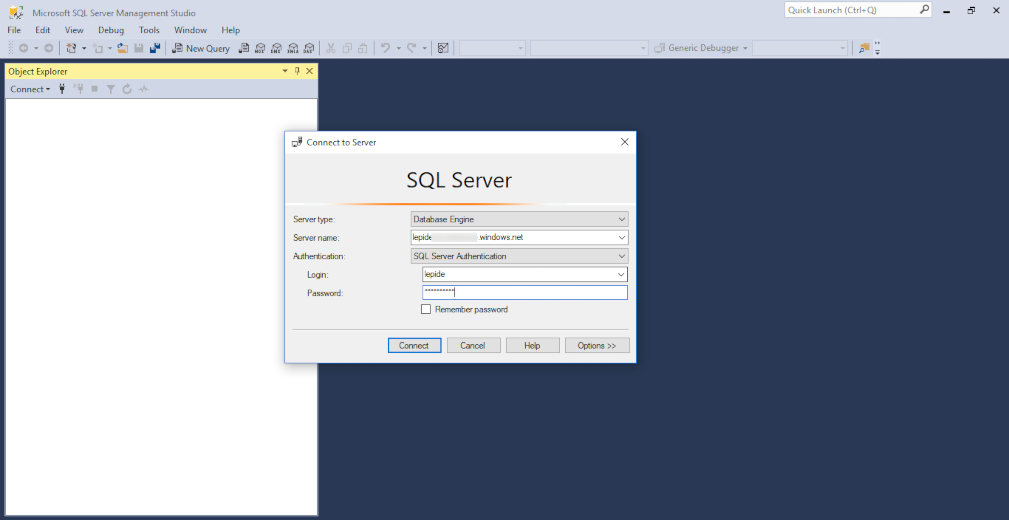Click the Connect button in the dialog
Image resolution: width=1009 pixels, height=520 pixels.
[x=414, y=346]
